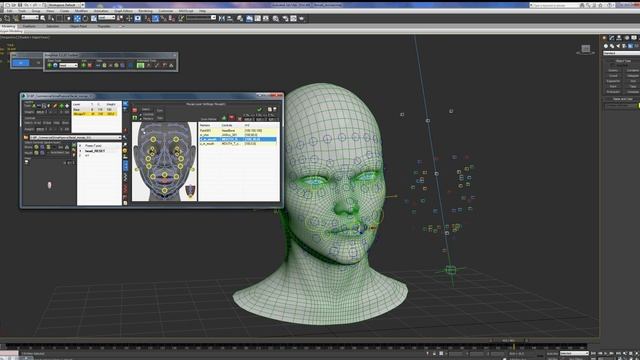Open the dropdown in floating toolbar

(x=68, y=66)
